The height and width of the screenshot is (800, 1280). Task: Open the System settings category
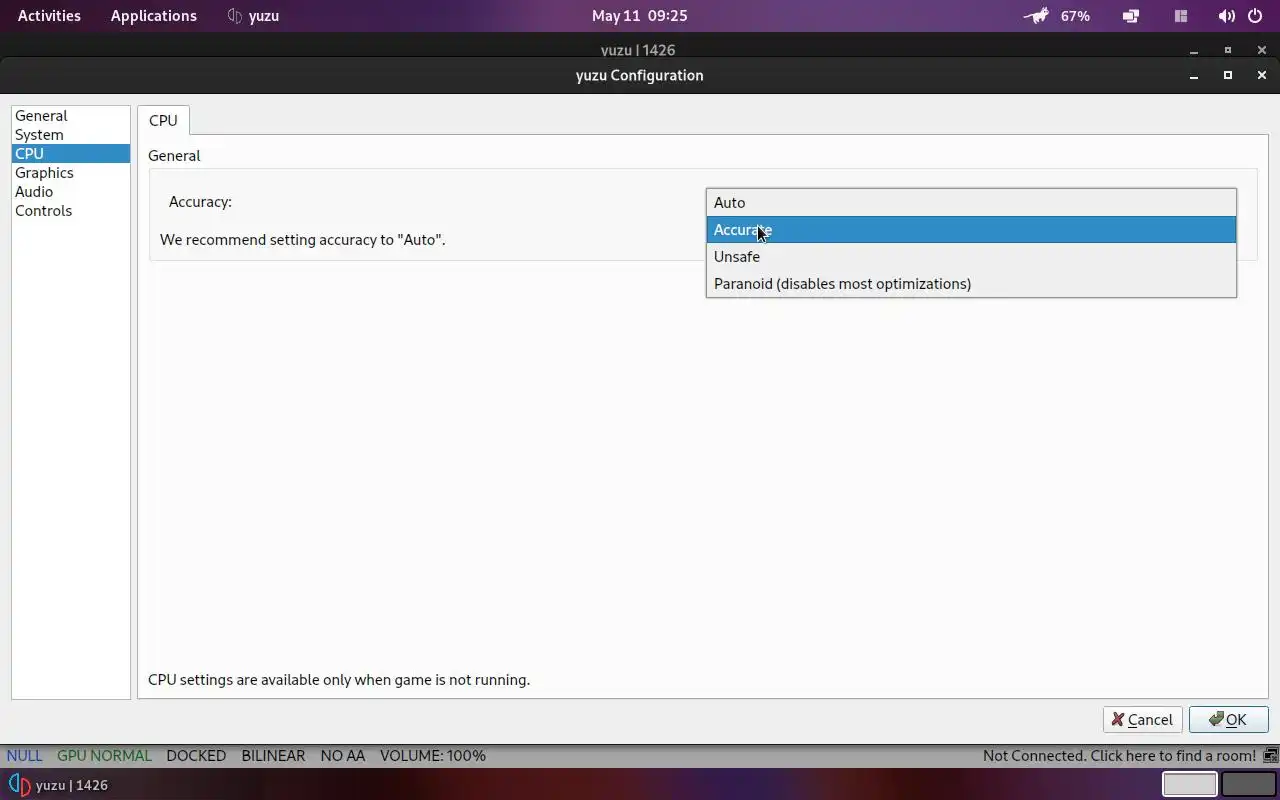71,135
